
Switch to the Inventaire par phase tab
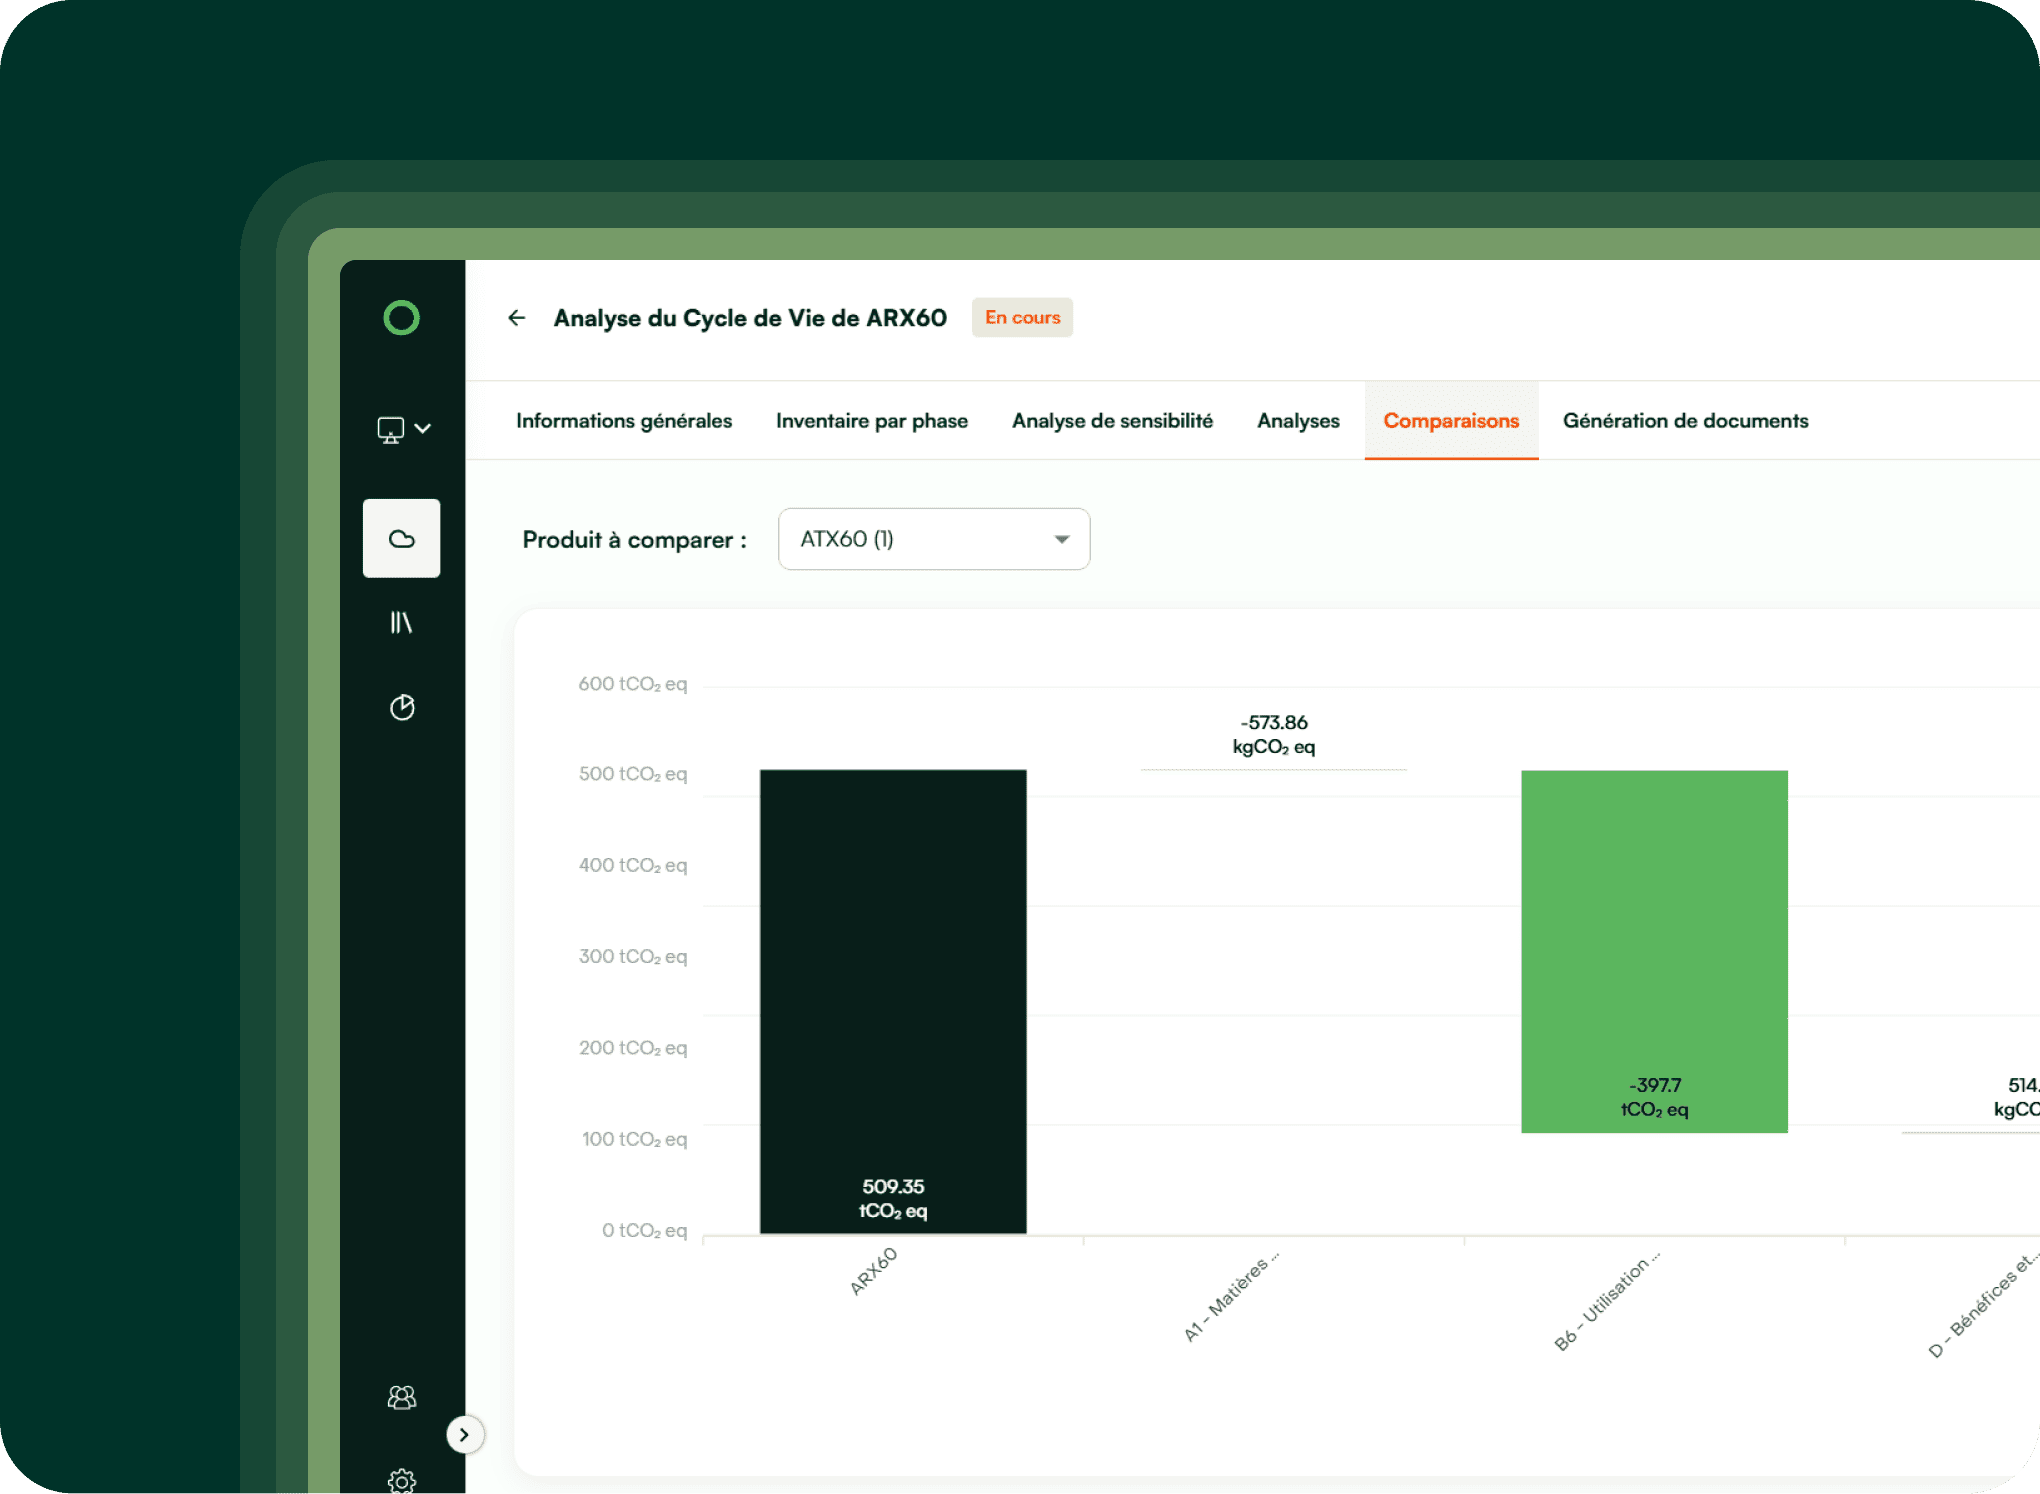[871, 420]
